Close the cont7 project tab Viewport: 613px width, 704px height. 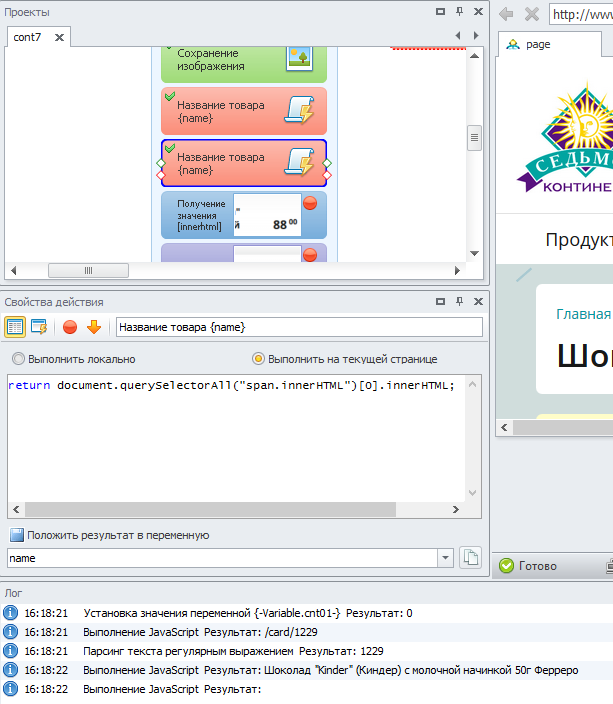[59, 37]
